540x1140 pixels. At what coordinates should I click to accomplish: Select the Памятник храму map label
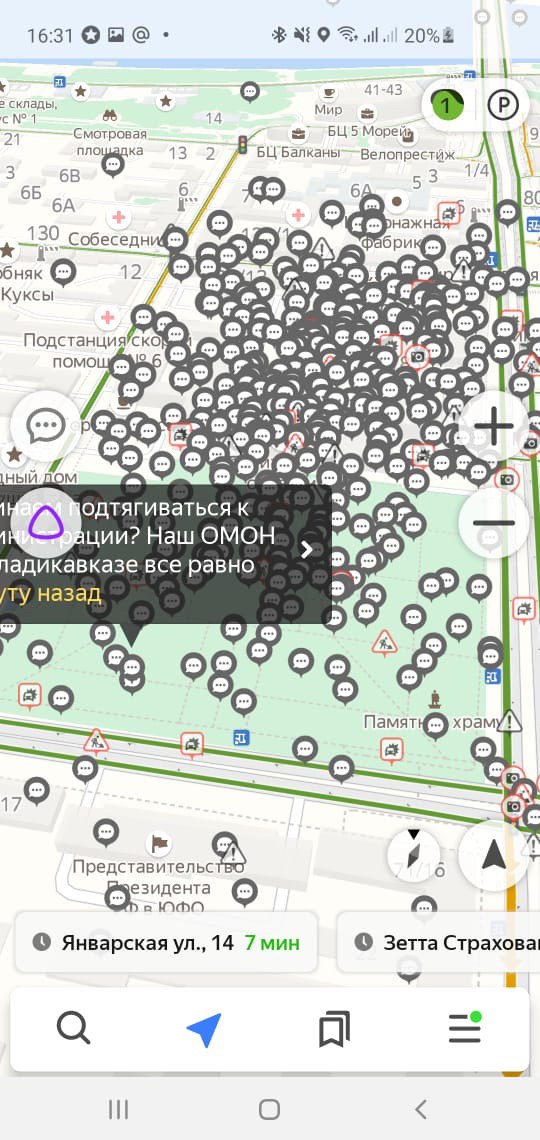[433, 722]
